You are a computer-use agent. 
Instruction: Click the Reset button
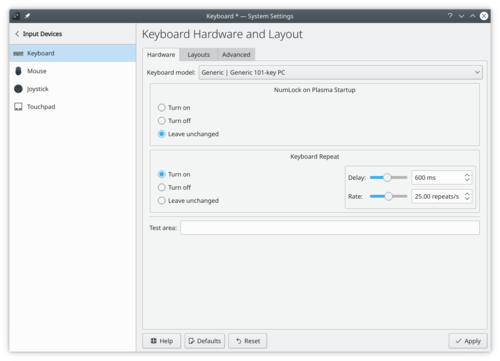248,341
